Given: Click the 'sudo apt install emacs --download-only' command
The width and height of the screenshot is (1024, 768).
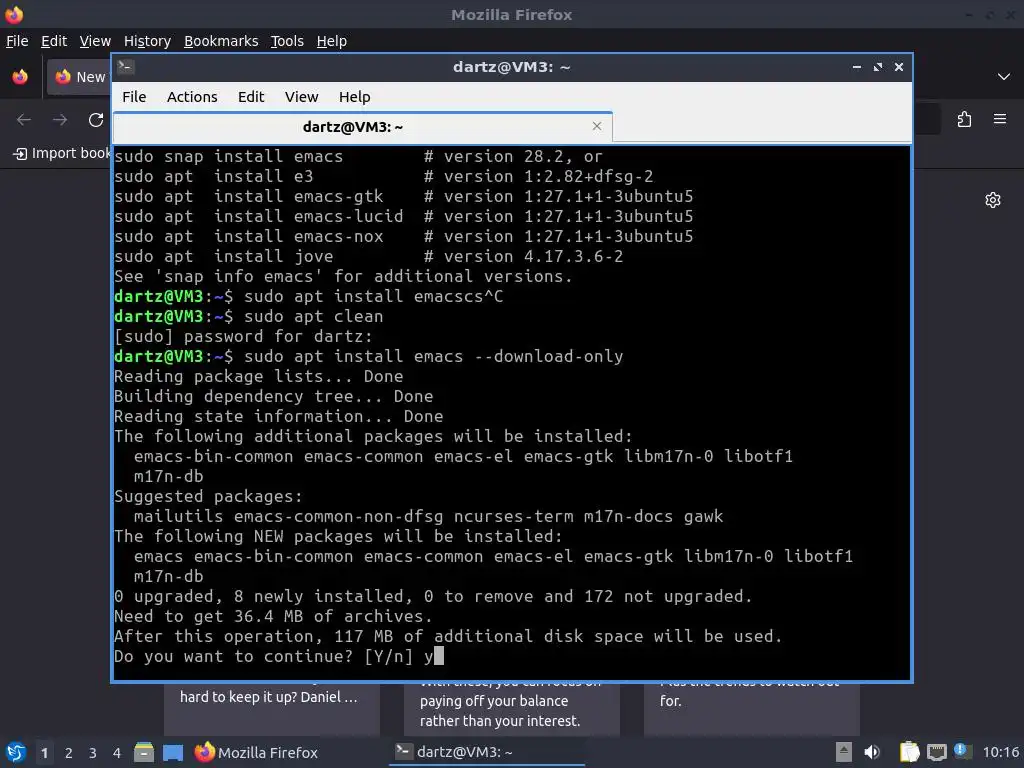Looking at the screenshot, I should click(434, 356).
